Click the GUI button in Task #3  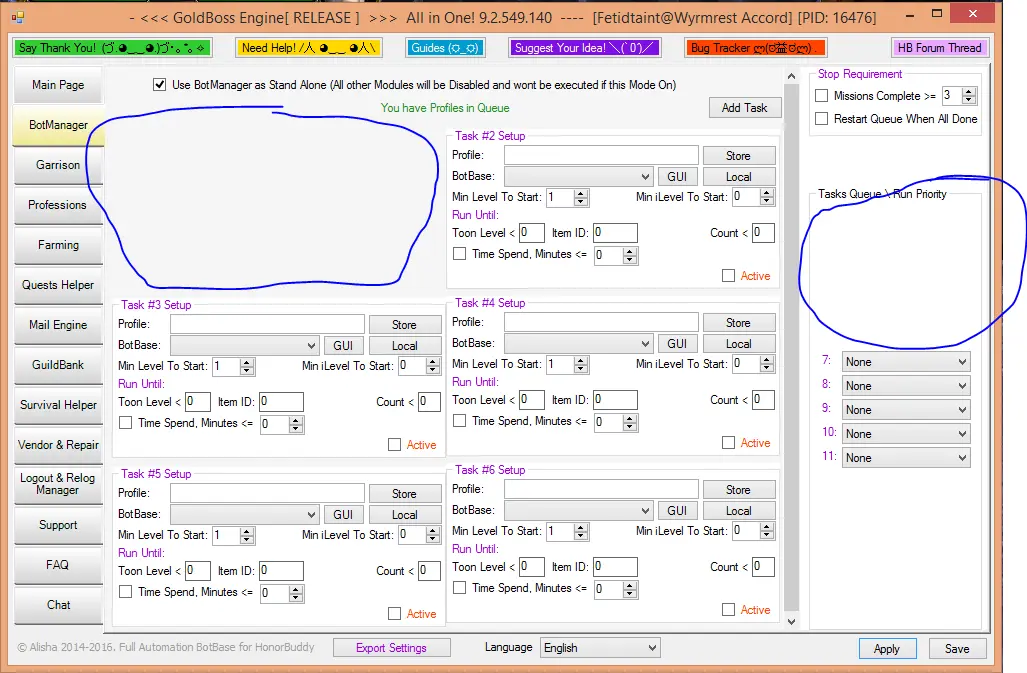tap(343, 346)
